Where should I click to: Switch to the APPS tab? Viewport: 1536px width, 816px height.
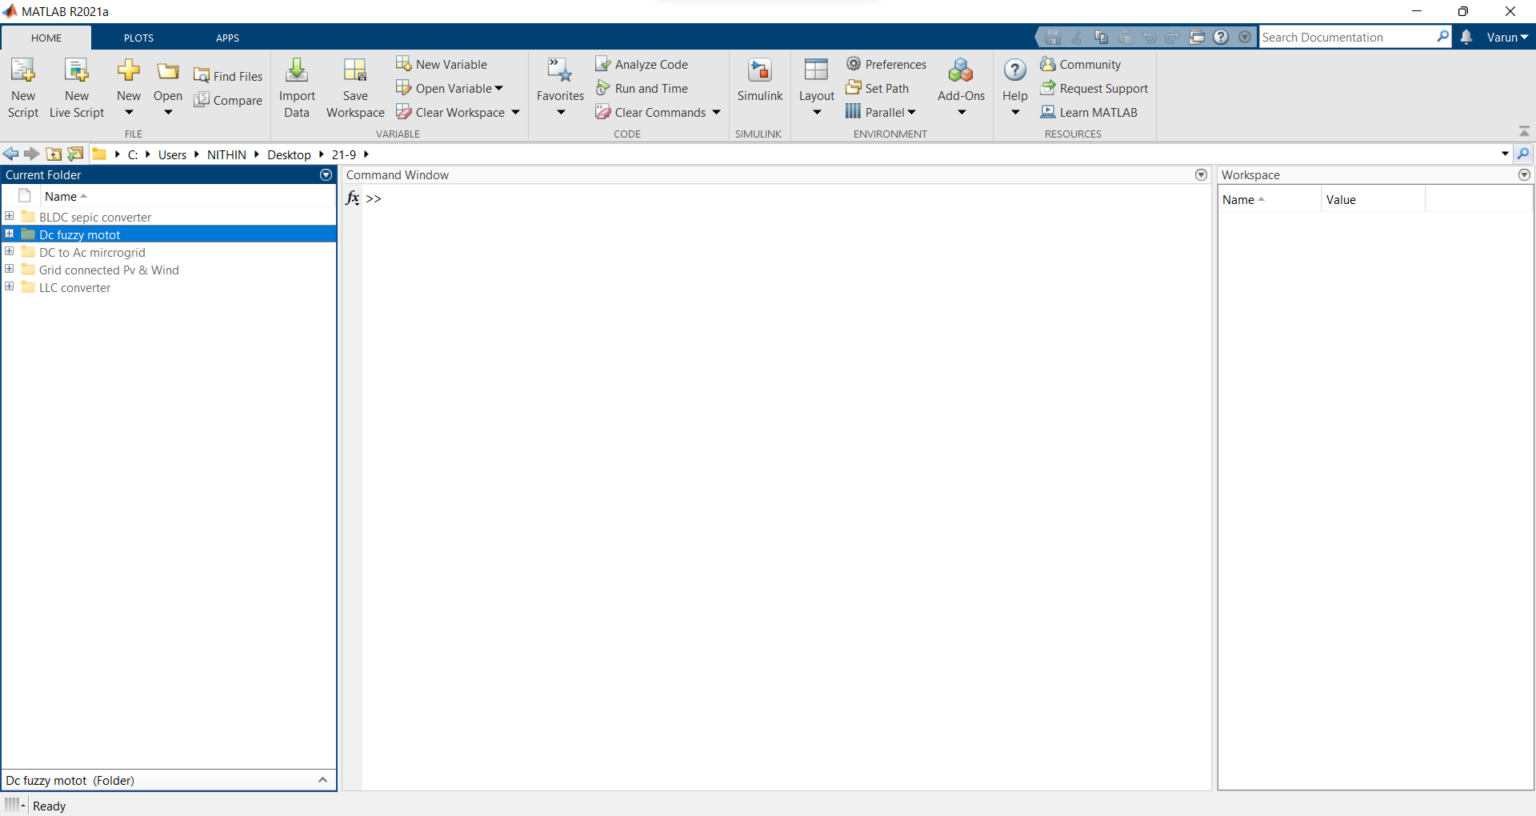coord(228,38)
